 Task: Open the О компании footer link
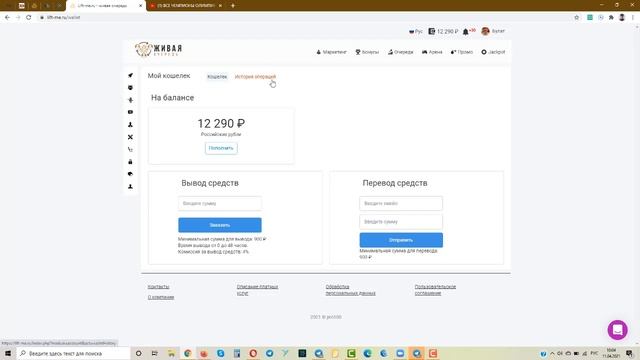tap(161, 297)
